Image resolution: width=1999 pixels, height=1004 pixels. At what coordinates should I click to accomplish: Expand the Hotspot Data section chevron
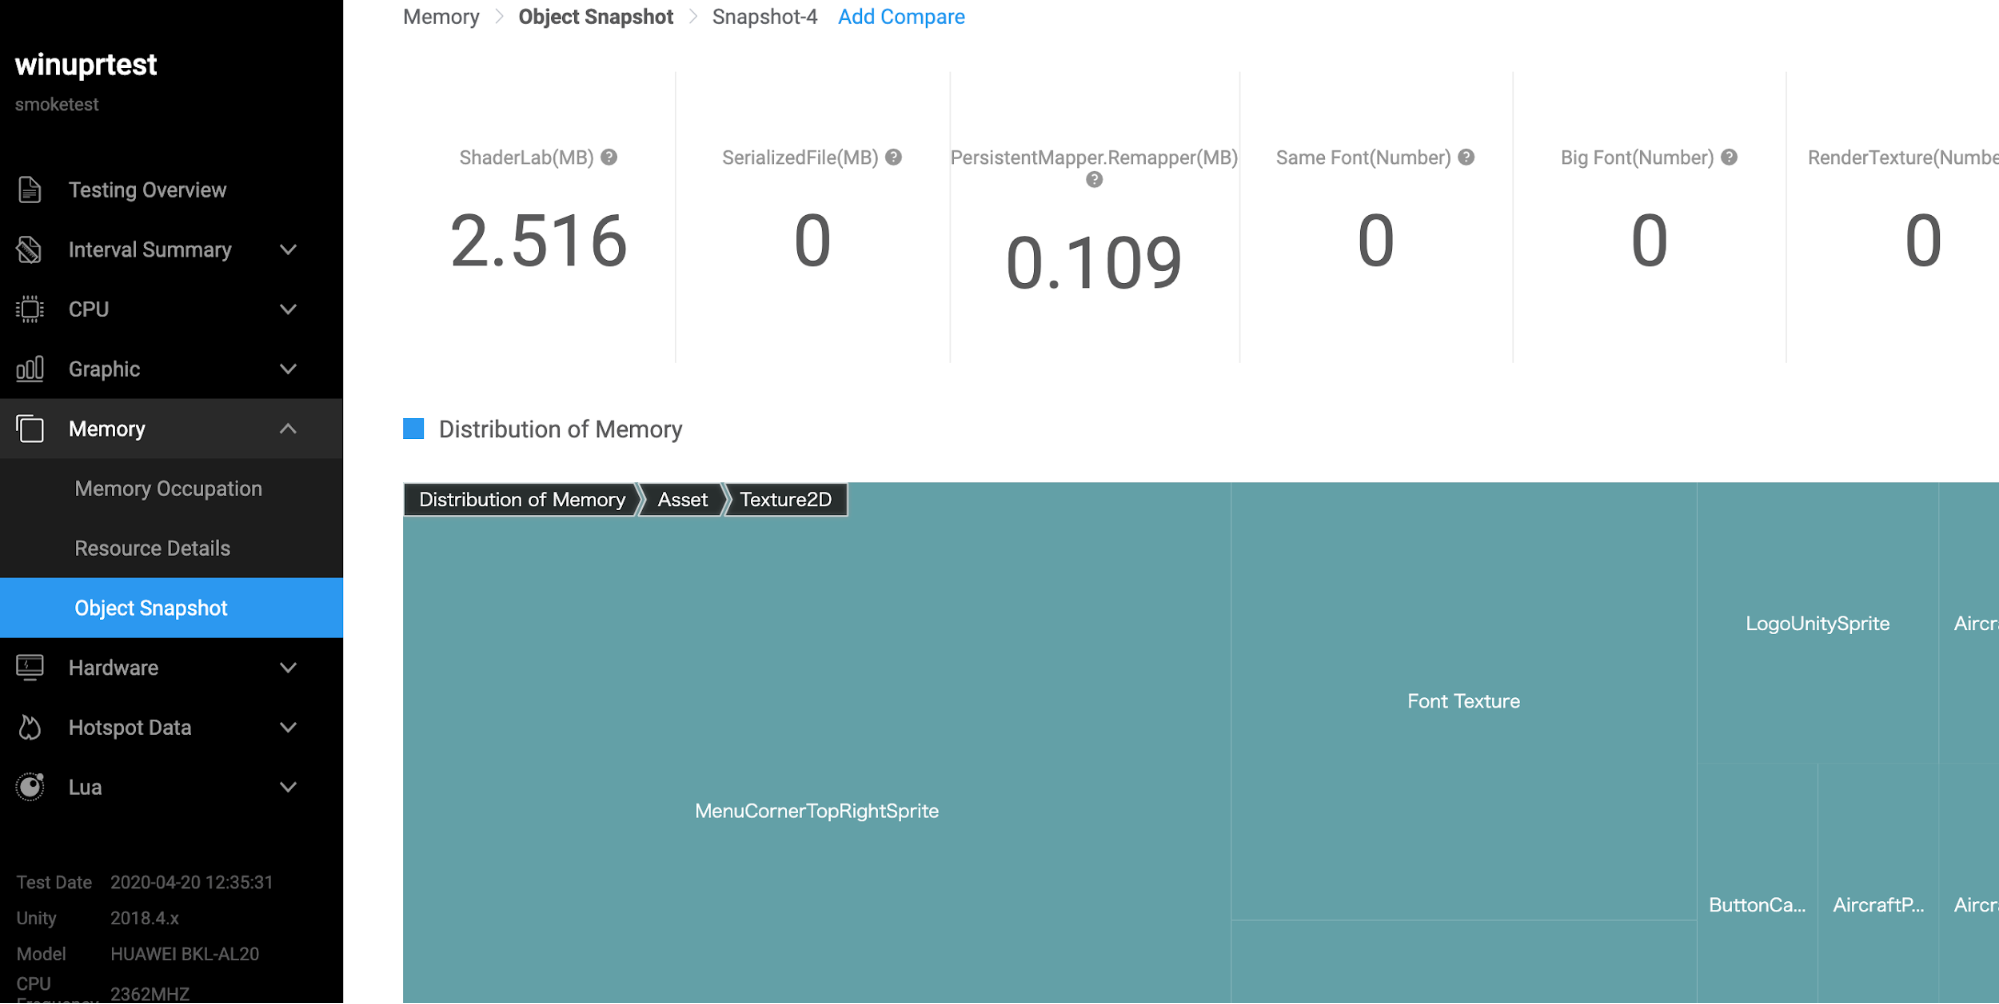click(288, 727)
